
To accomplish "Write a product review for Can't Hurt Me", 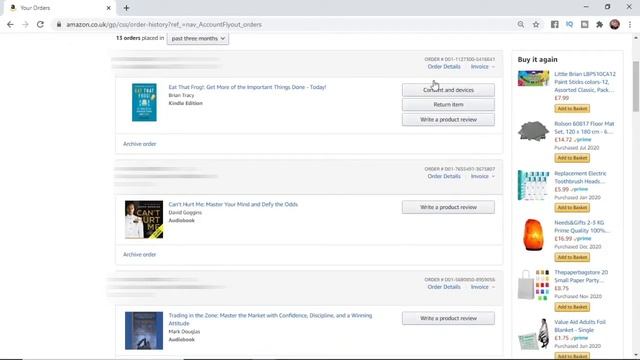I will click(448, 207).
